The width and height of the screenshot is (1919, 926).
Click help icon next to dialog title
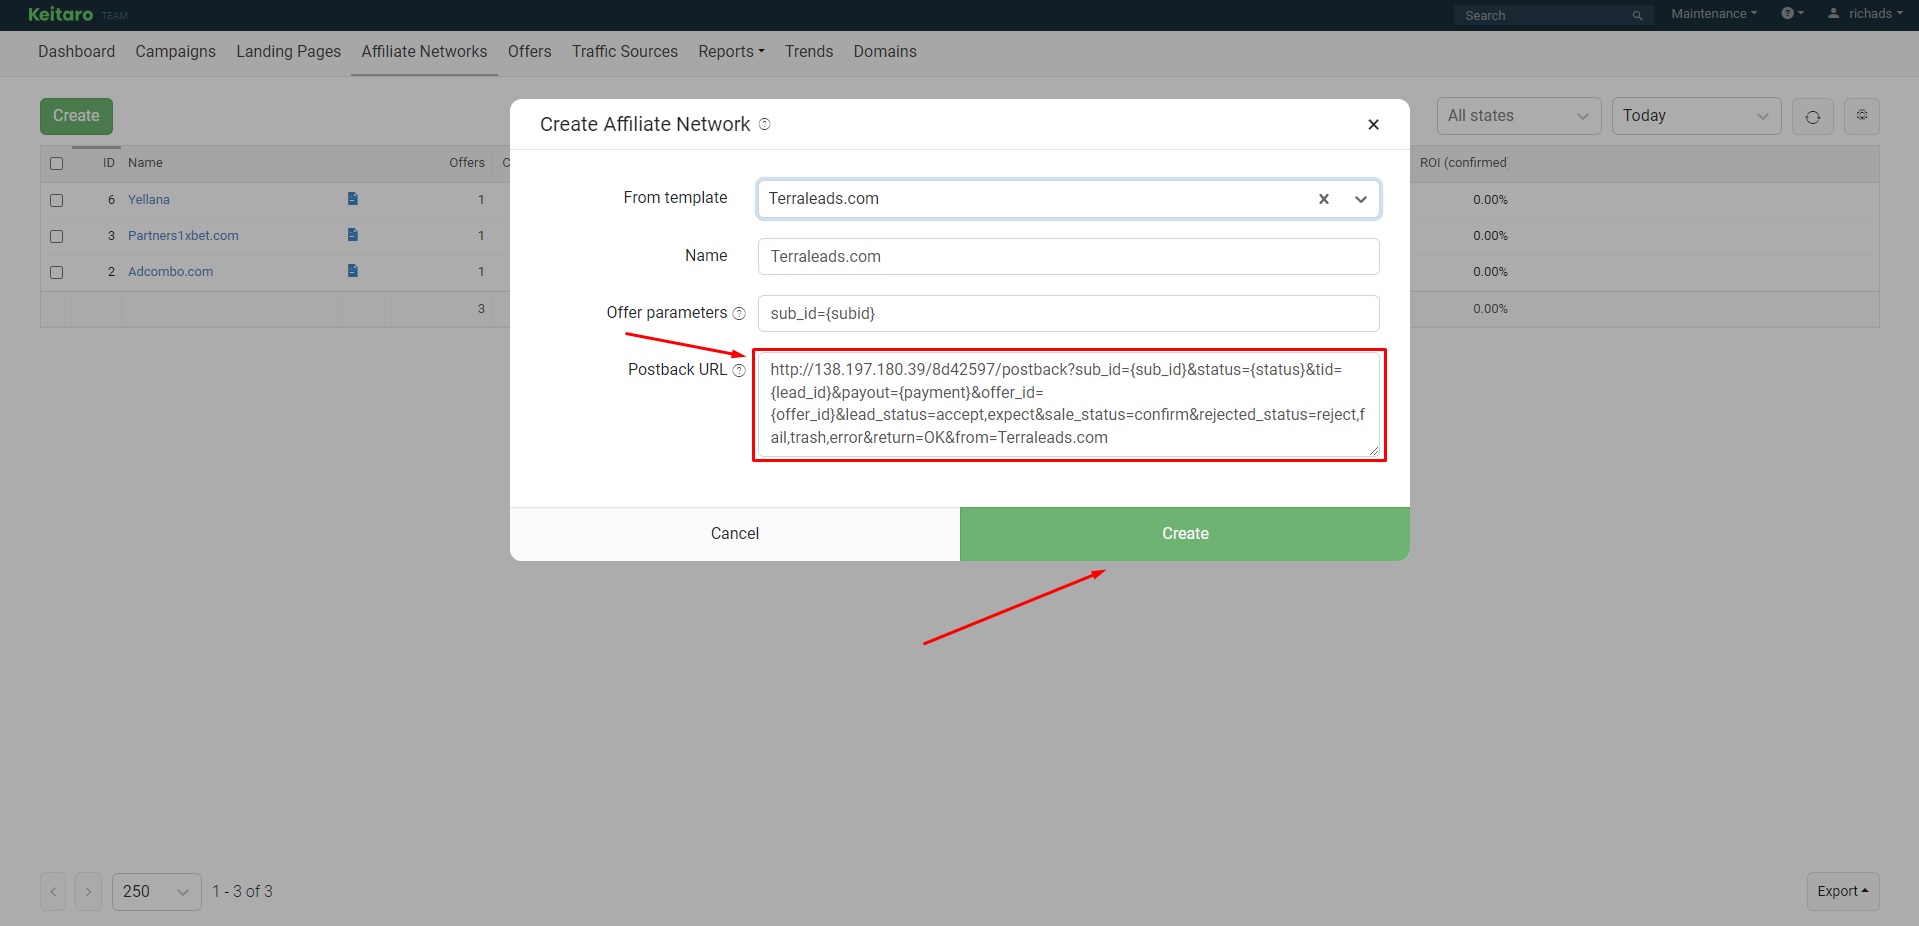(764, 124)
